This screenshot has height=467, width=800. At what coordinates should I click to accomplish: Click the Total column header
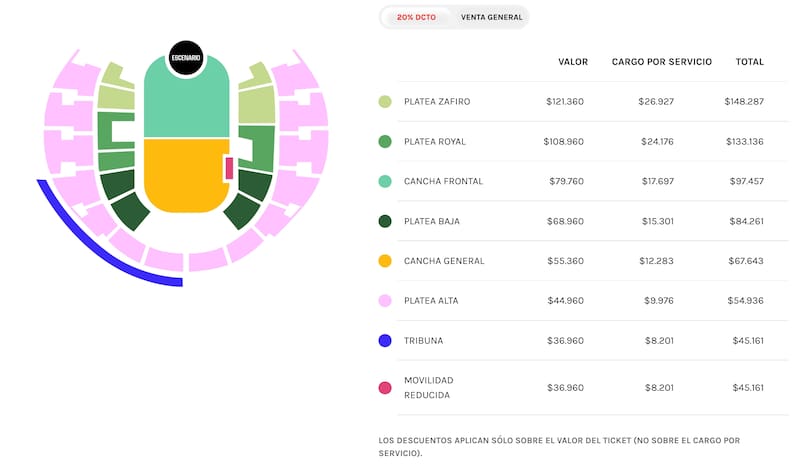tap(749, 62)
